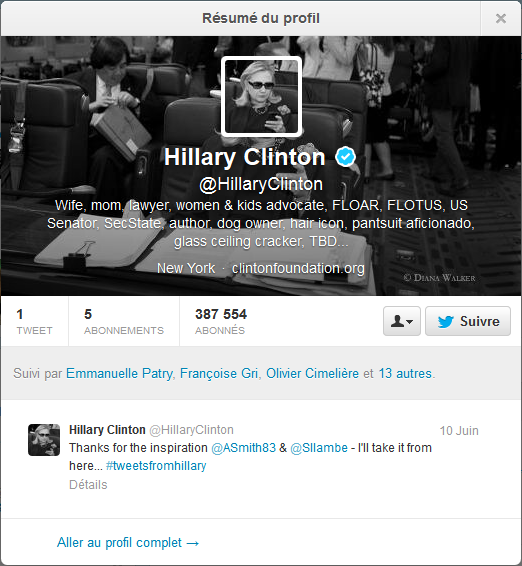Click the blue verified badge icon

pyautogui.click(x=345, y=157)
